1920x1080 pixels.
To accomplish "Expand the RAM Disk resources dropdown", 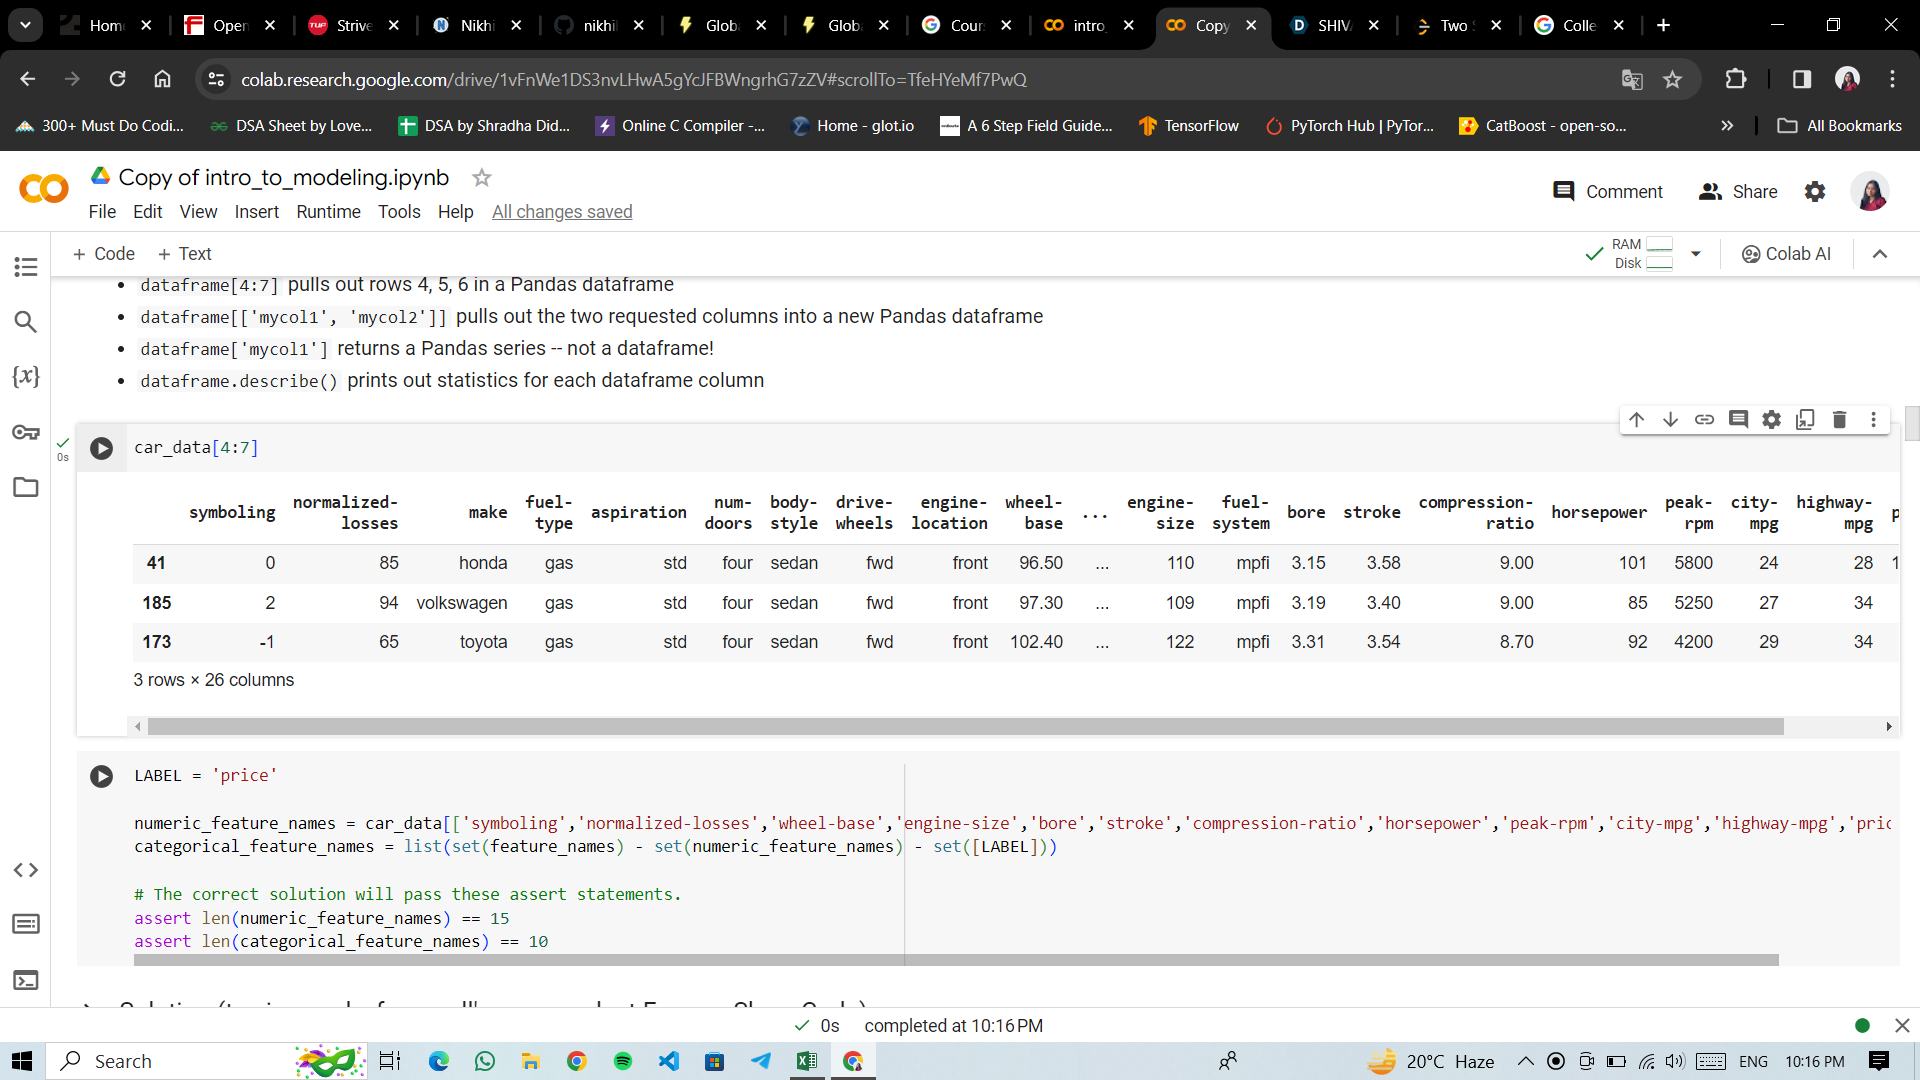I will pyautogui.click(x=1696, y=254).
